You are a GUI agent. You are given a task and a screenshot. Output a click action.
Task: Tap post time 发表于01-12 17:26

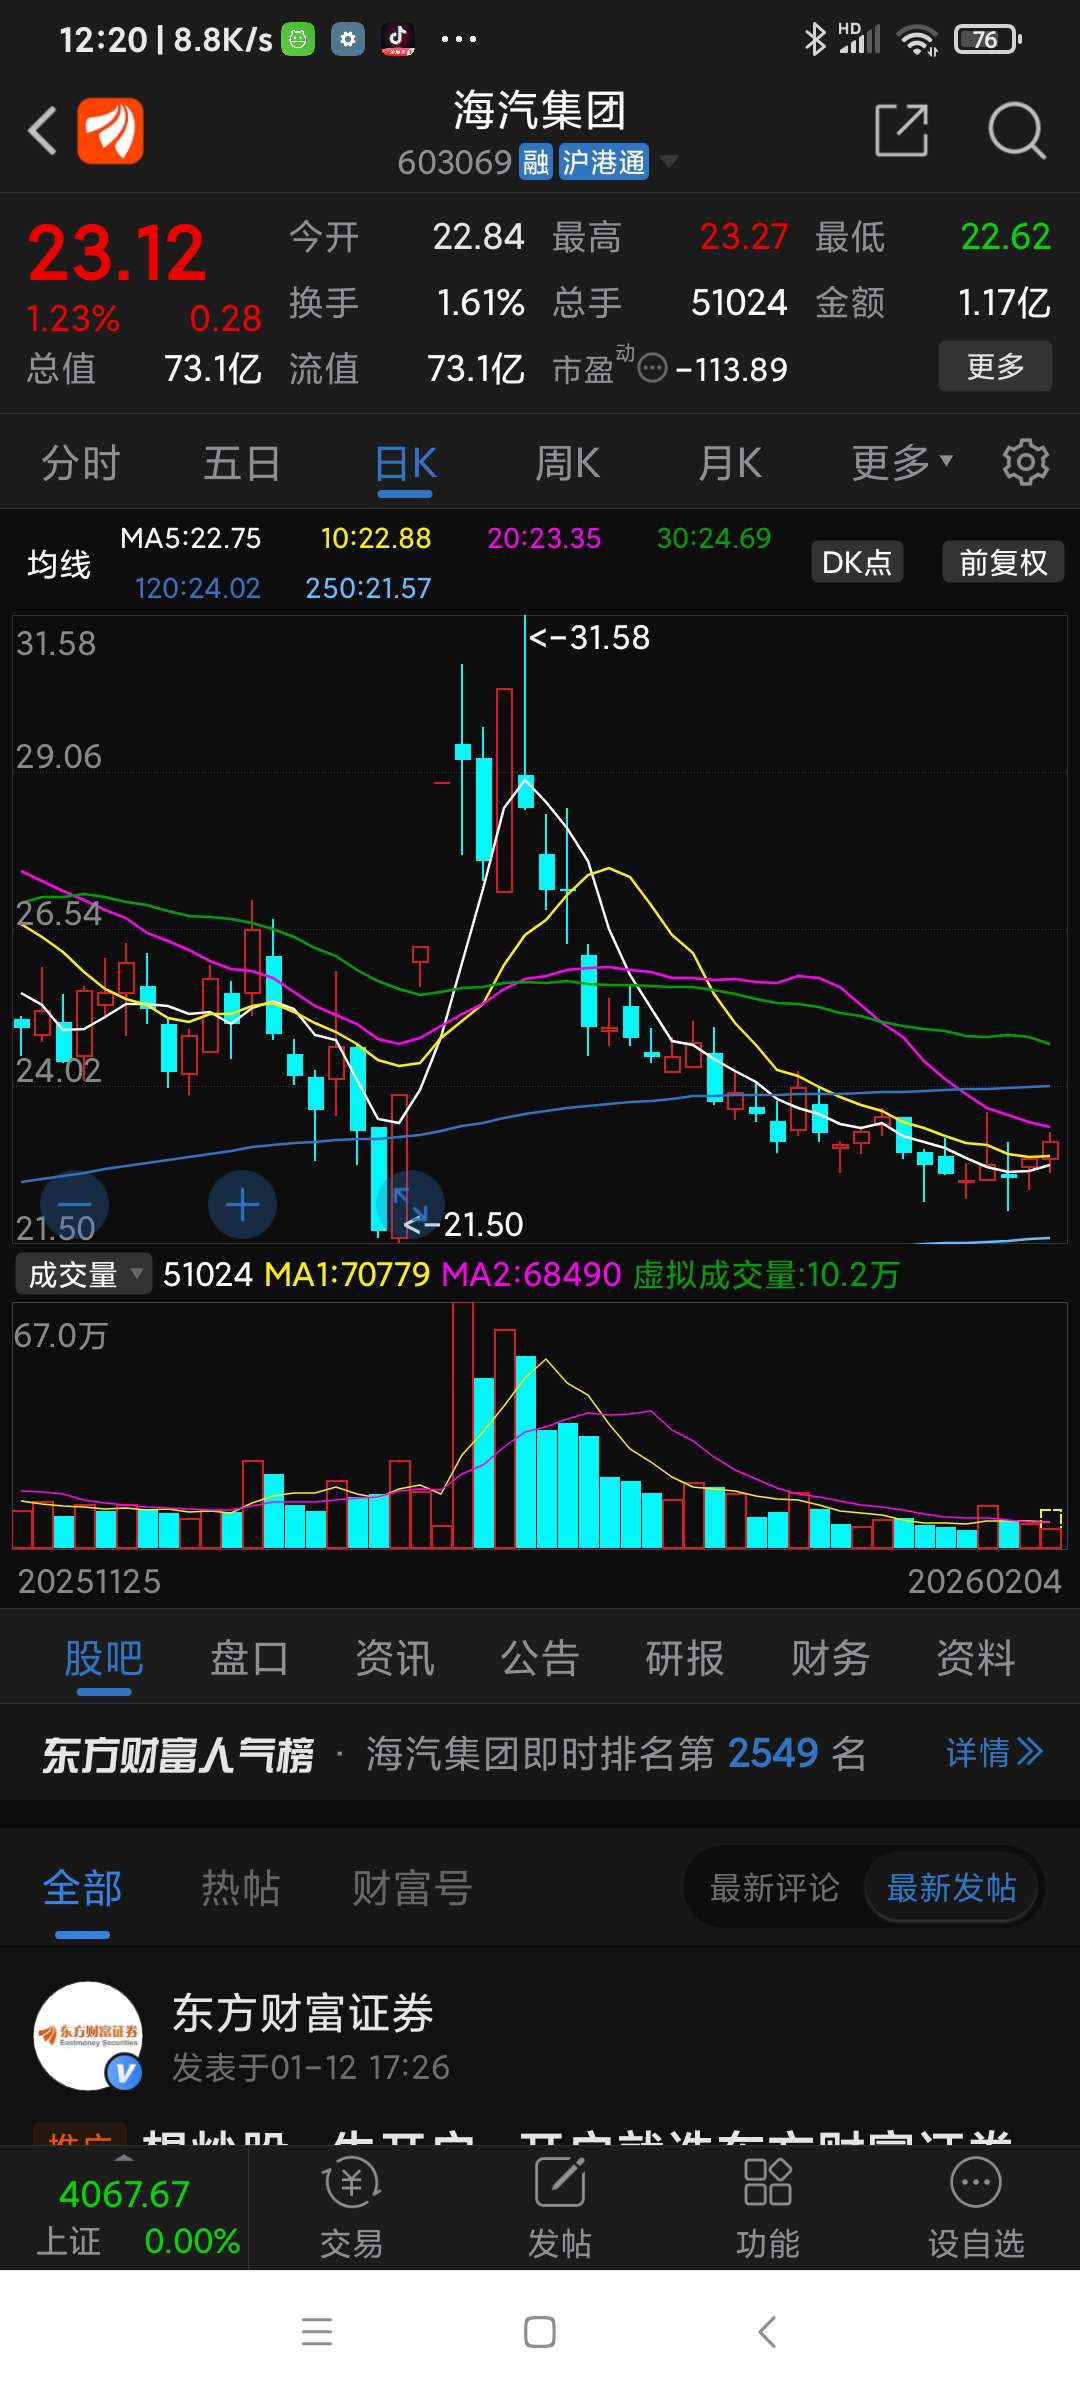pos(311,2067)
